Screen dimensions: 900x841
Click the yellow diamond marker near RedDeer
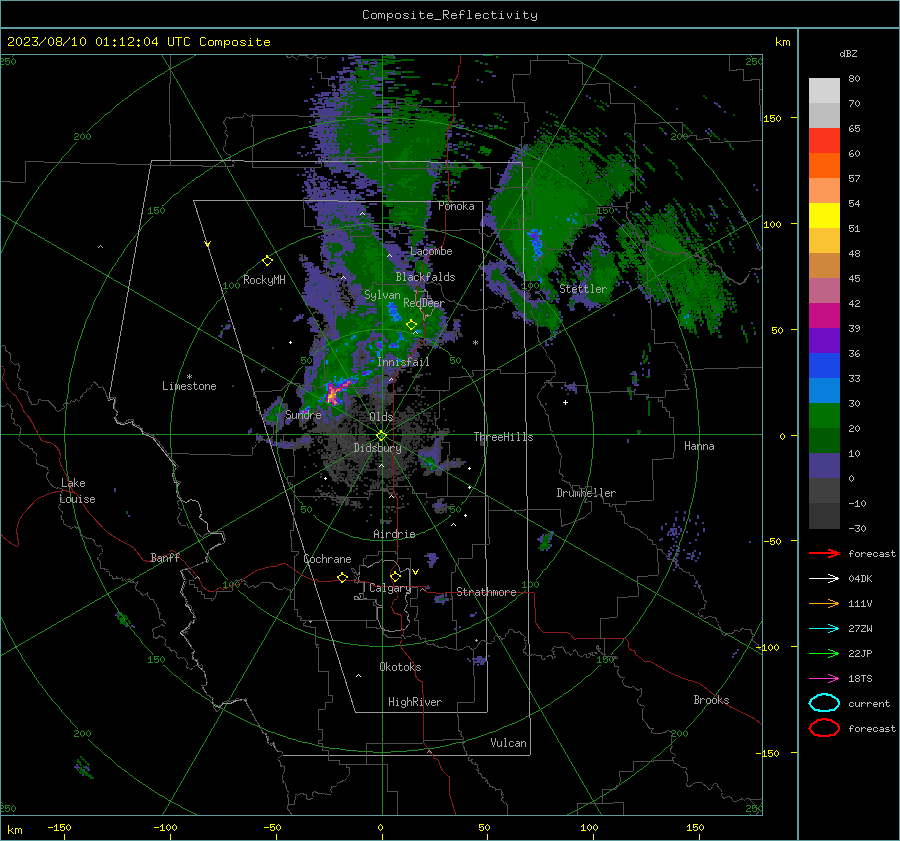coord(412,325)
